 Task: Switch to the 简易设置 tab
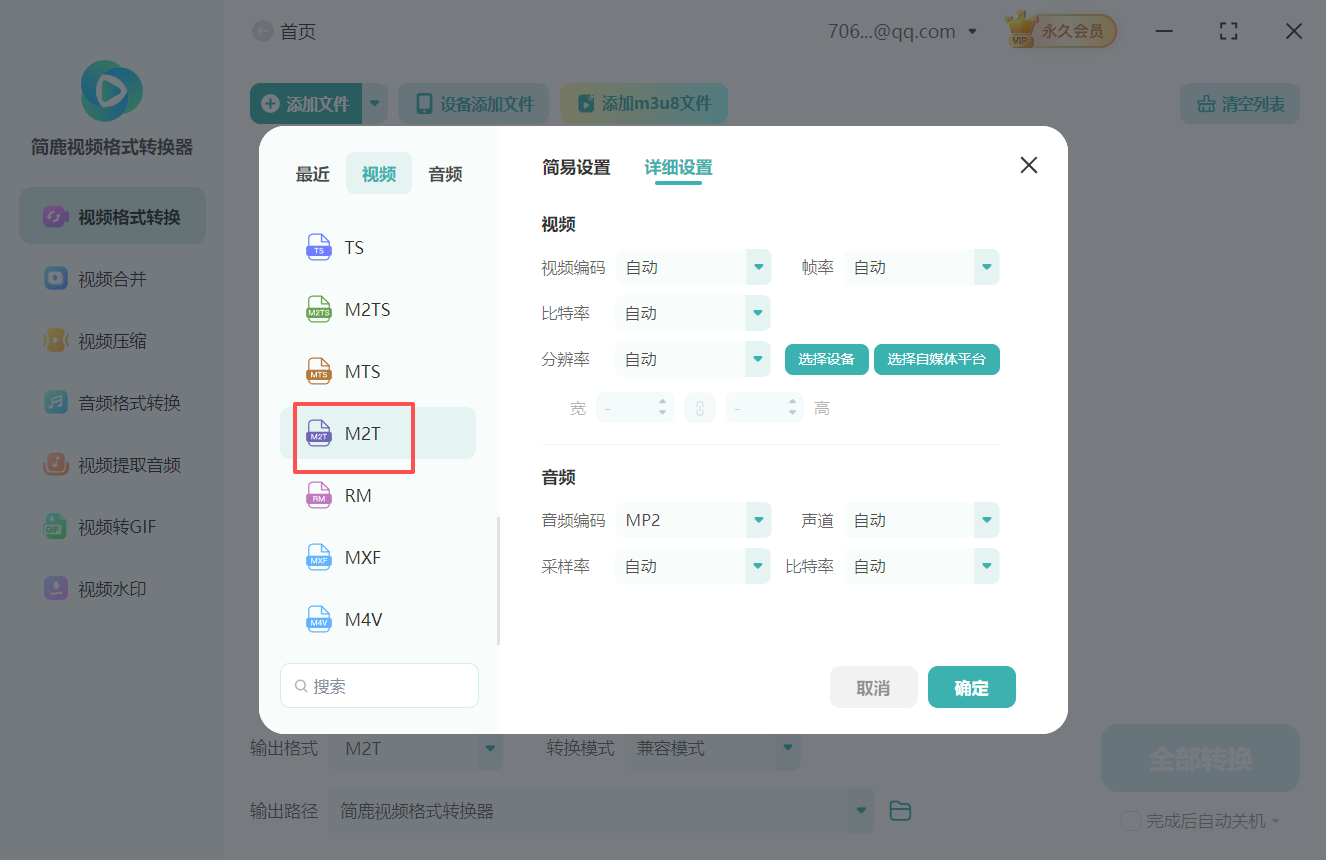[576, 168]
